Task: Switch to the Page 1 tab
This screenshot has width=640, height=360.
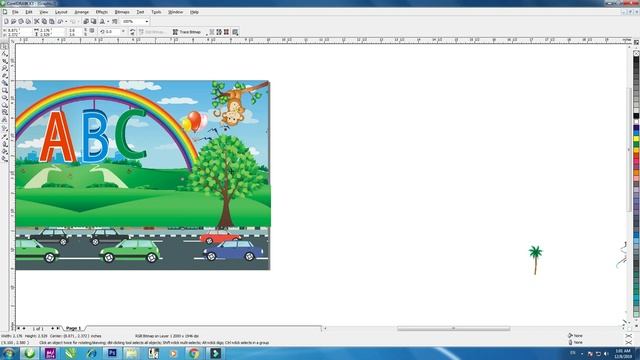Action: pos(74,328)
